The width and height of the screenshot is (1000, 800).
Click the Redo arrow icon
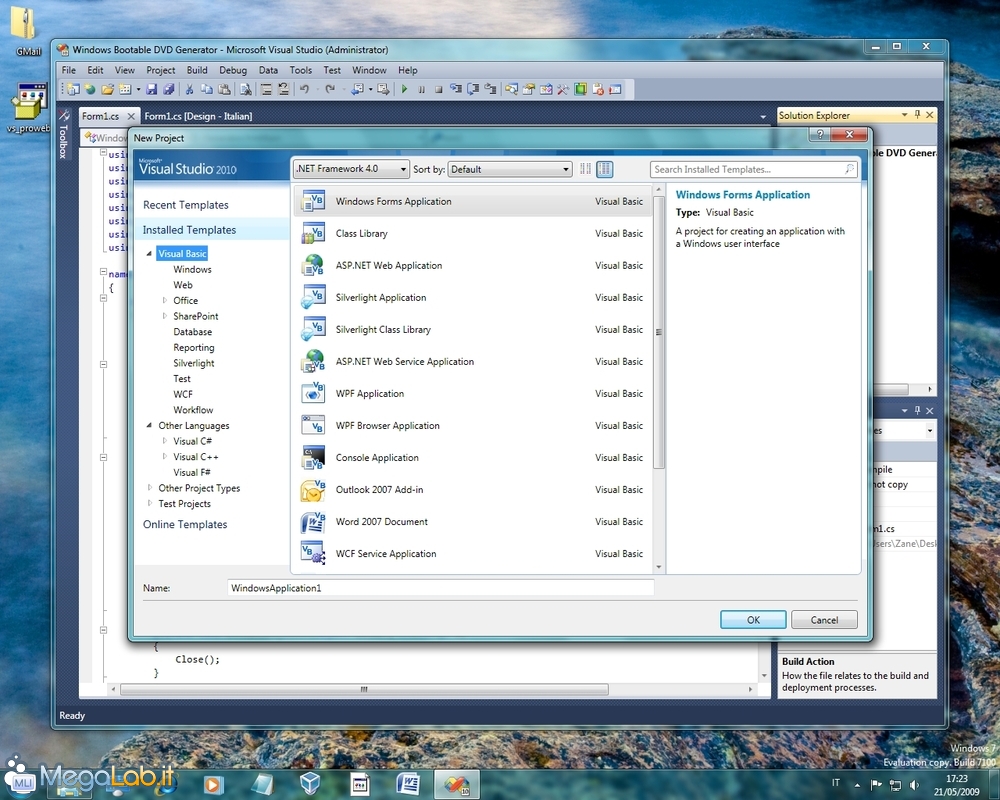tap(330, 89)
